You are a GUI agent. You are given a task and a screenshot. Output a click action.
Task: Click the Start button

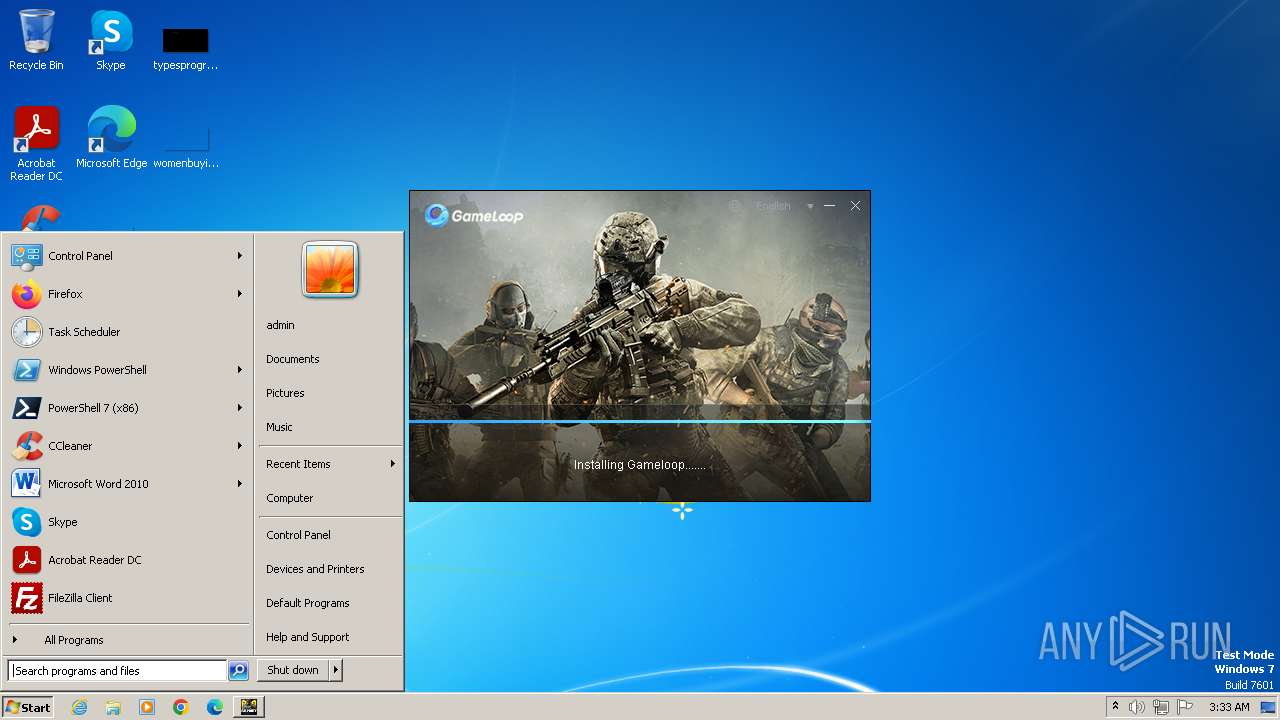tap(28, 707)
